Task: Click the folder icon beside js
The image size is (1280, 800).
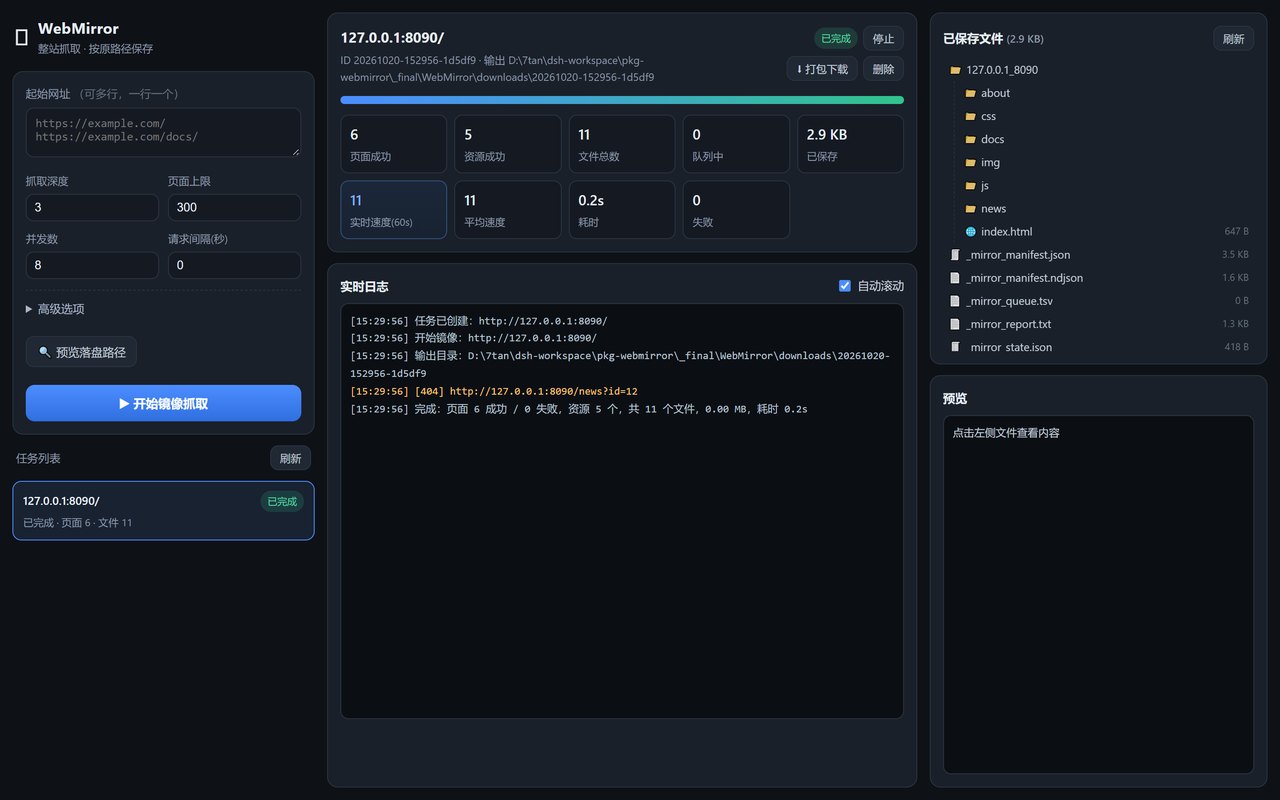Action: click(x=970, y=185)
